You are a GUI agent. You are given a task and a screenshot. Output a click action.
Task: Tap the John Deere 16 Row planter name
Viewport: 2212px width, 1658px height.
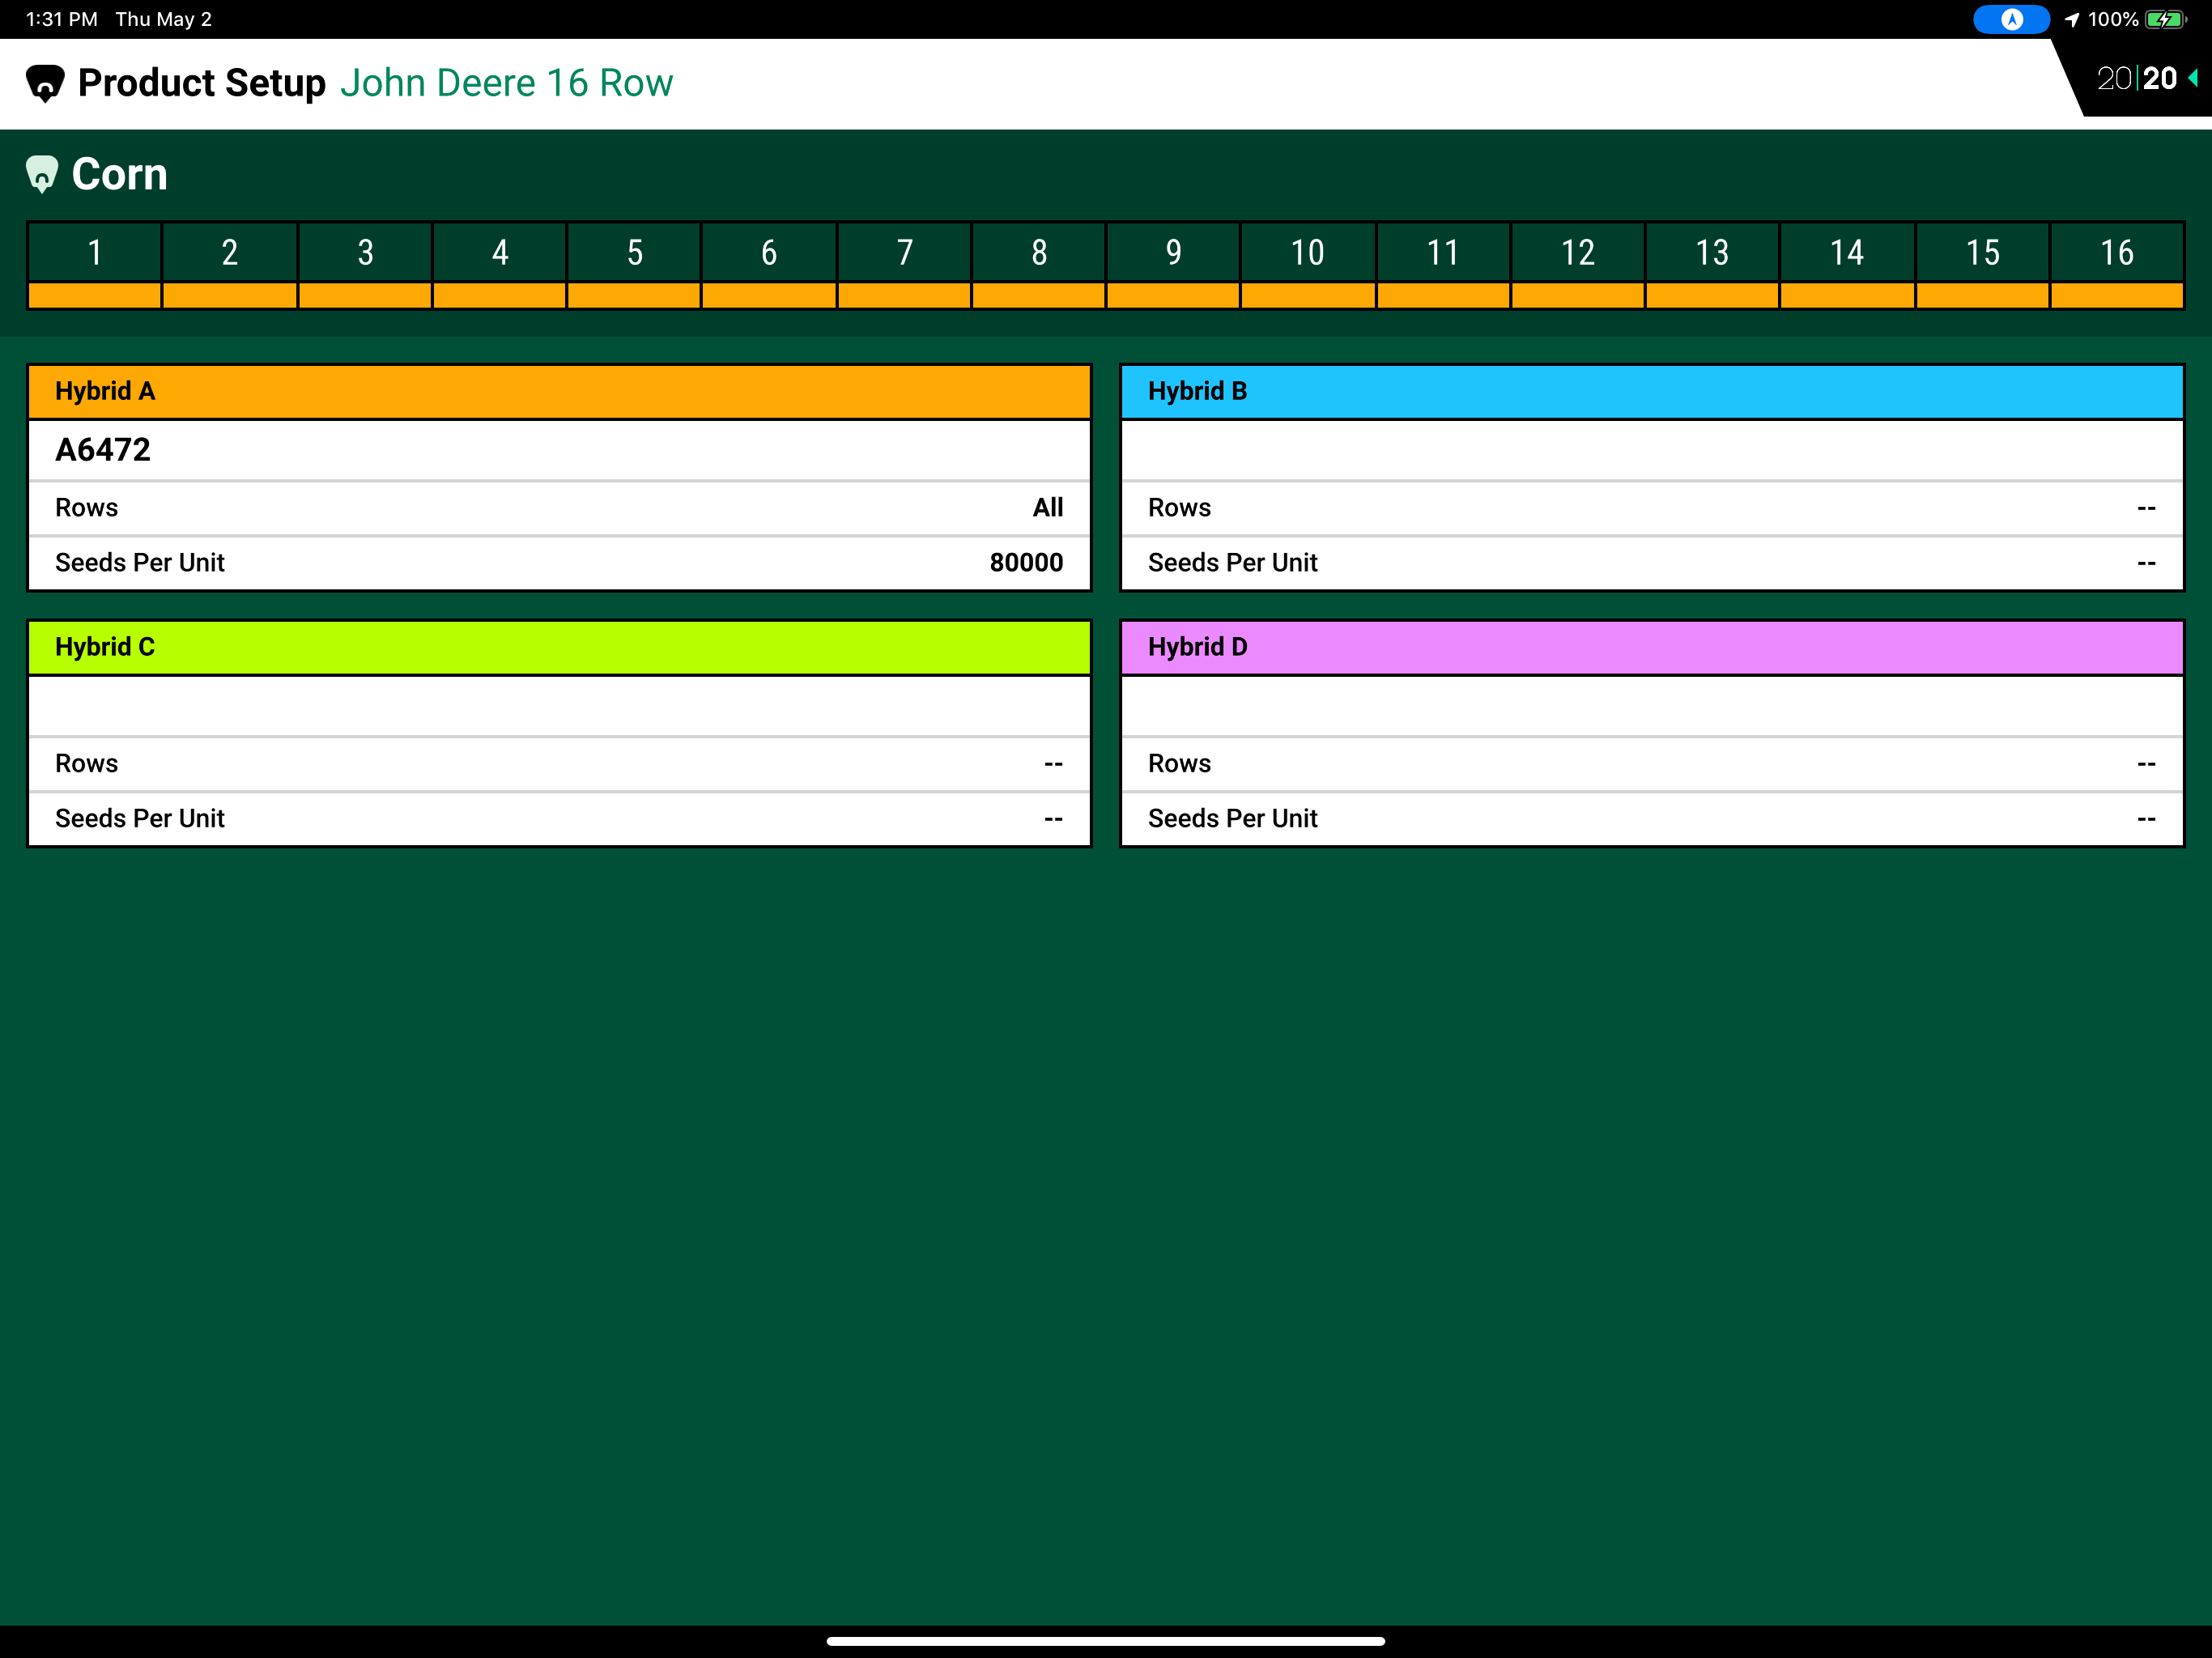pyautogui.click(x=506, y=83)
